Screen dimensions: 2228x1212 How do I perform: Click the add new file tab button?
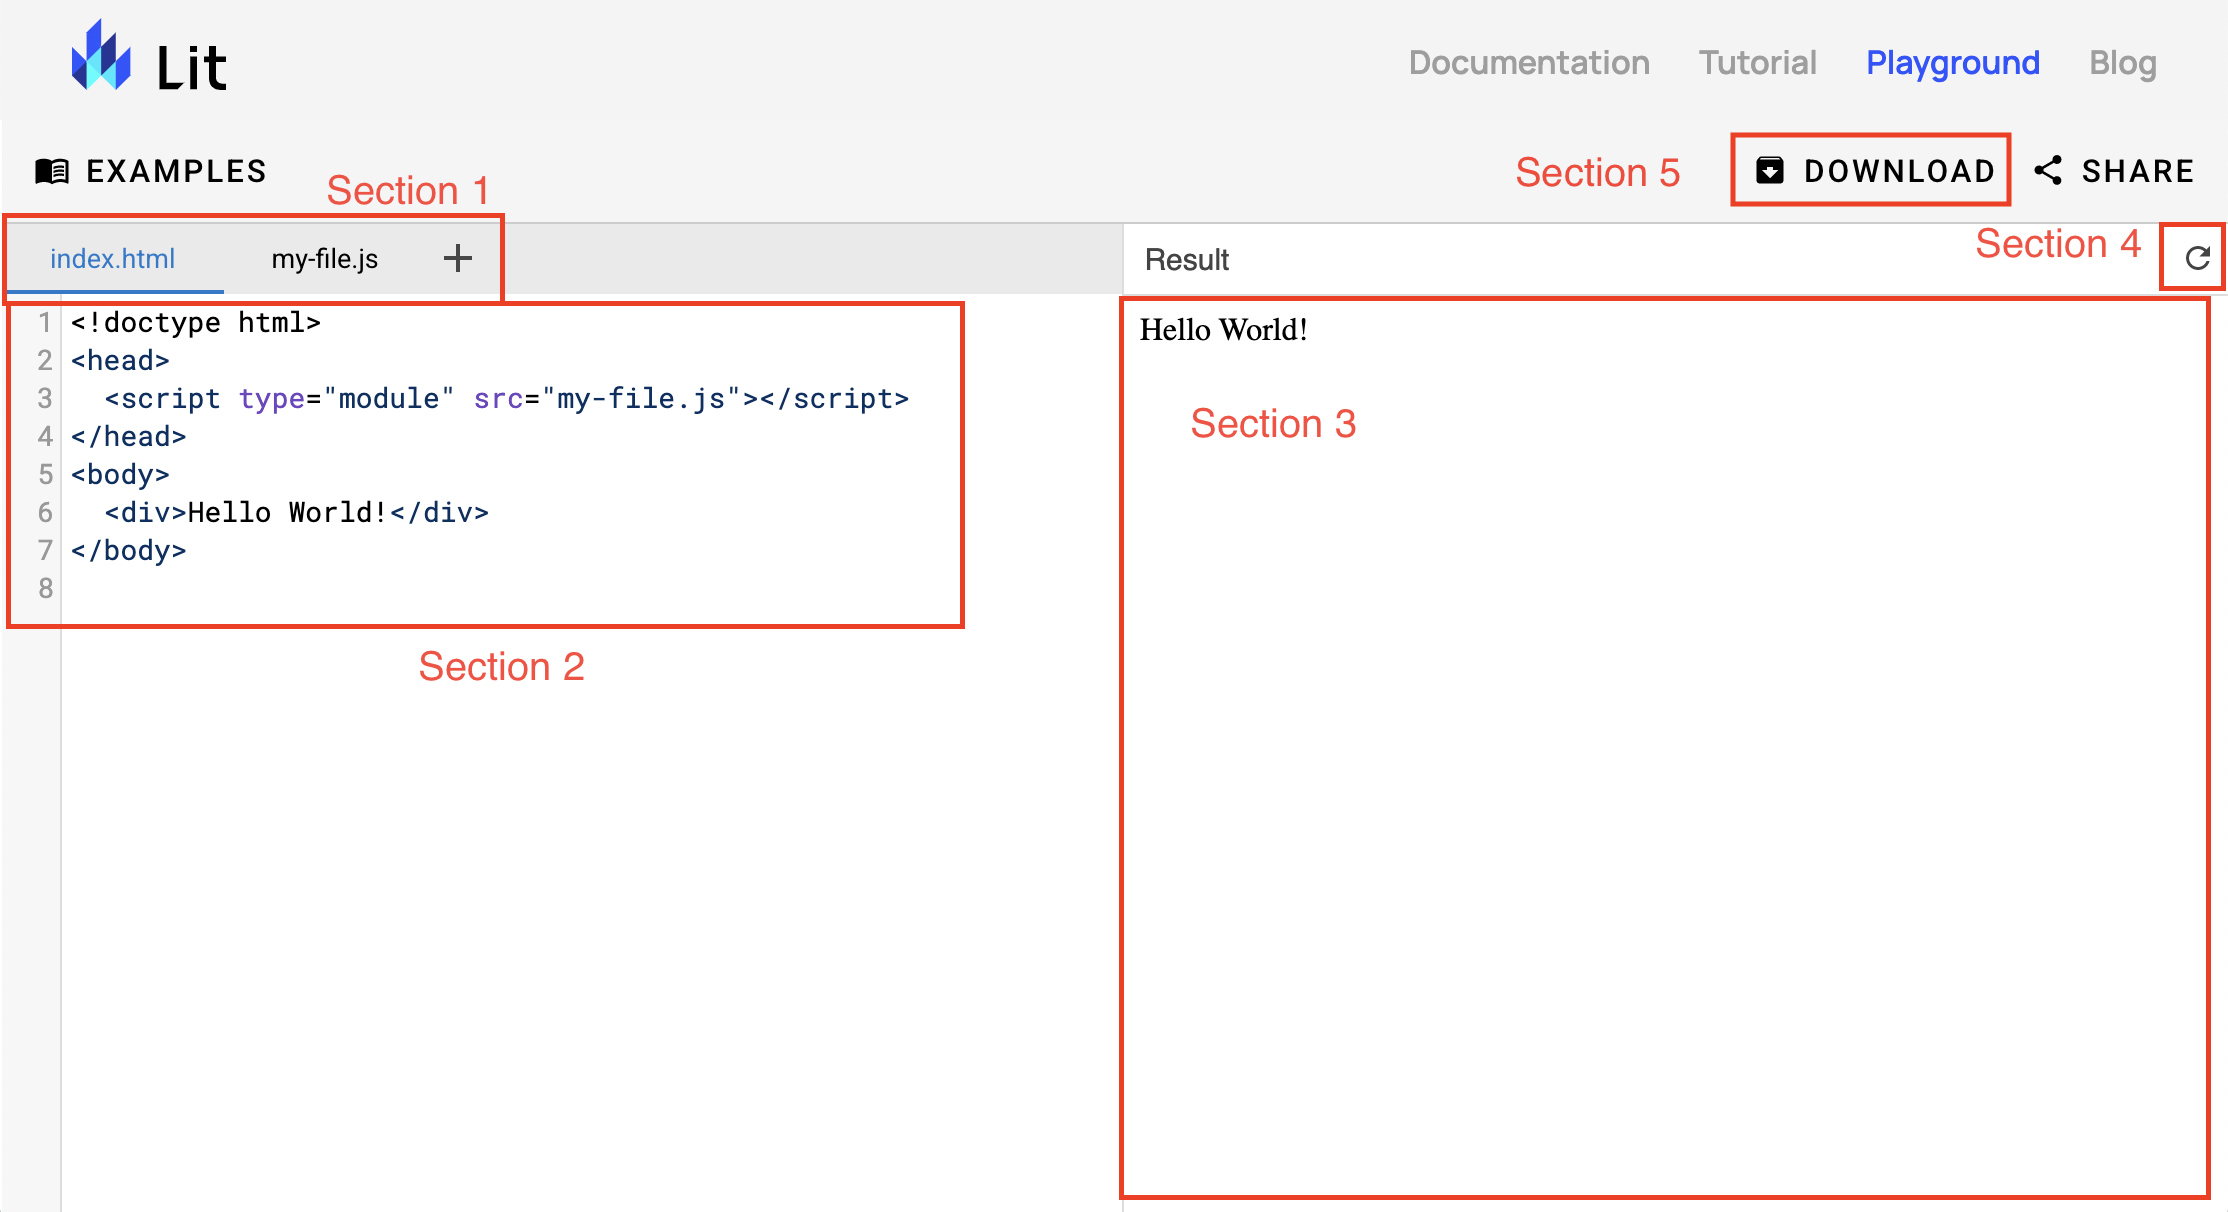pyautogui.click(x=458, y=255)
